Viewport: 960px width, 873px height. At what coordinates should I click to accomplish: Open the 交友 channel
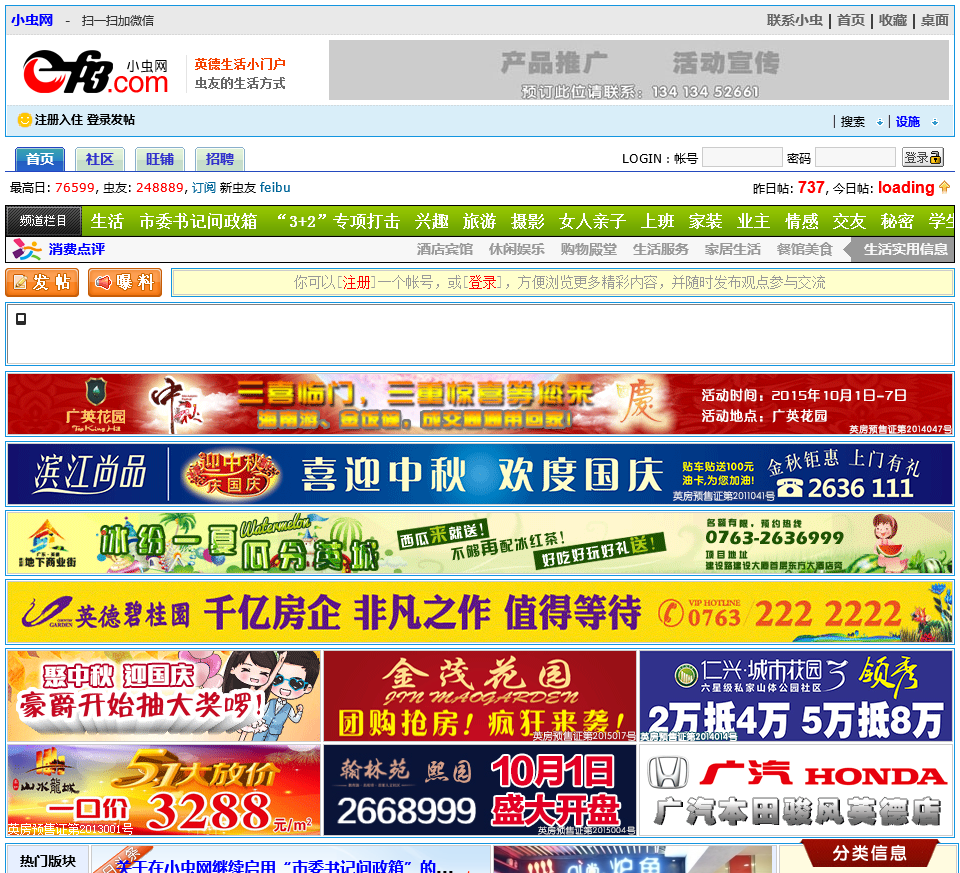[849, 221]
